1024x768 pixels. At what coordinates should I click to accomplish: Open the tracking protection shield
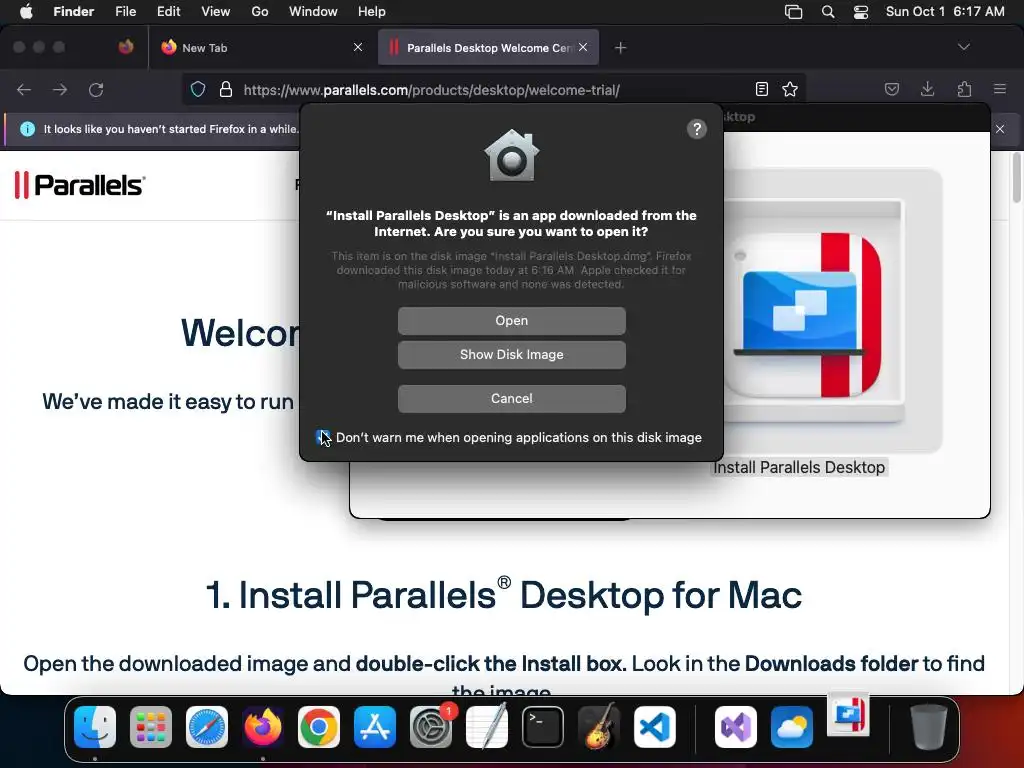(x=198, y=89)
